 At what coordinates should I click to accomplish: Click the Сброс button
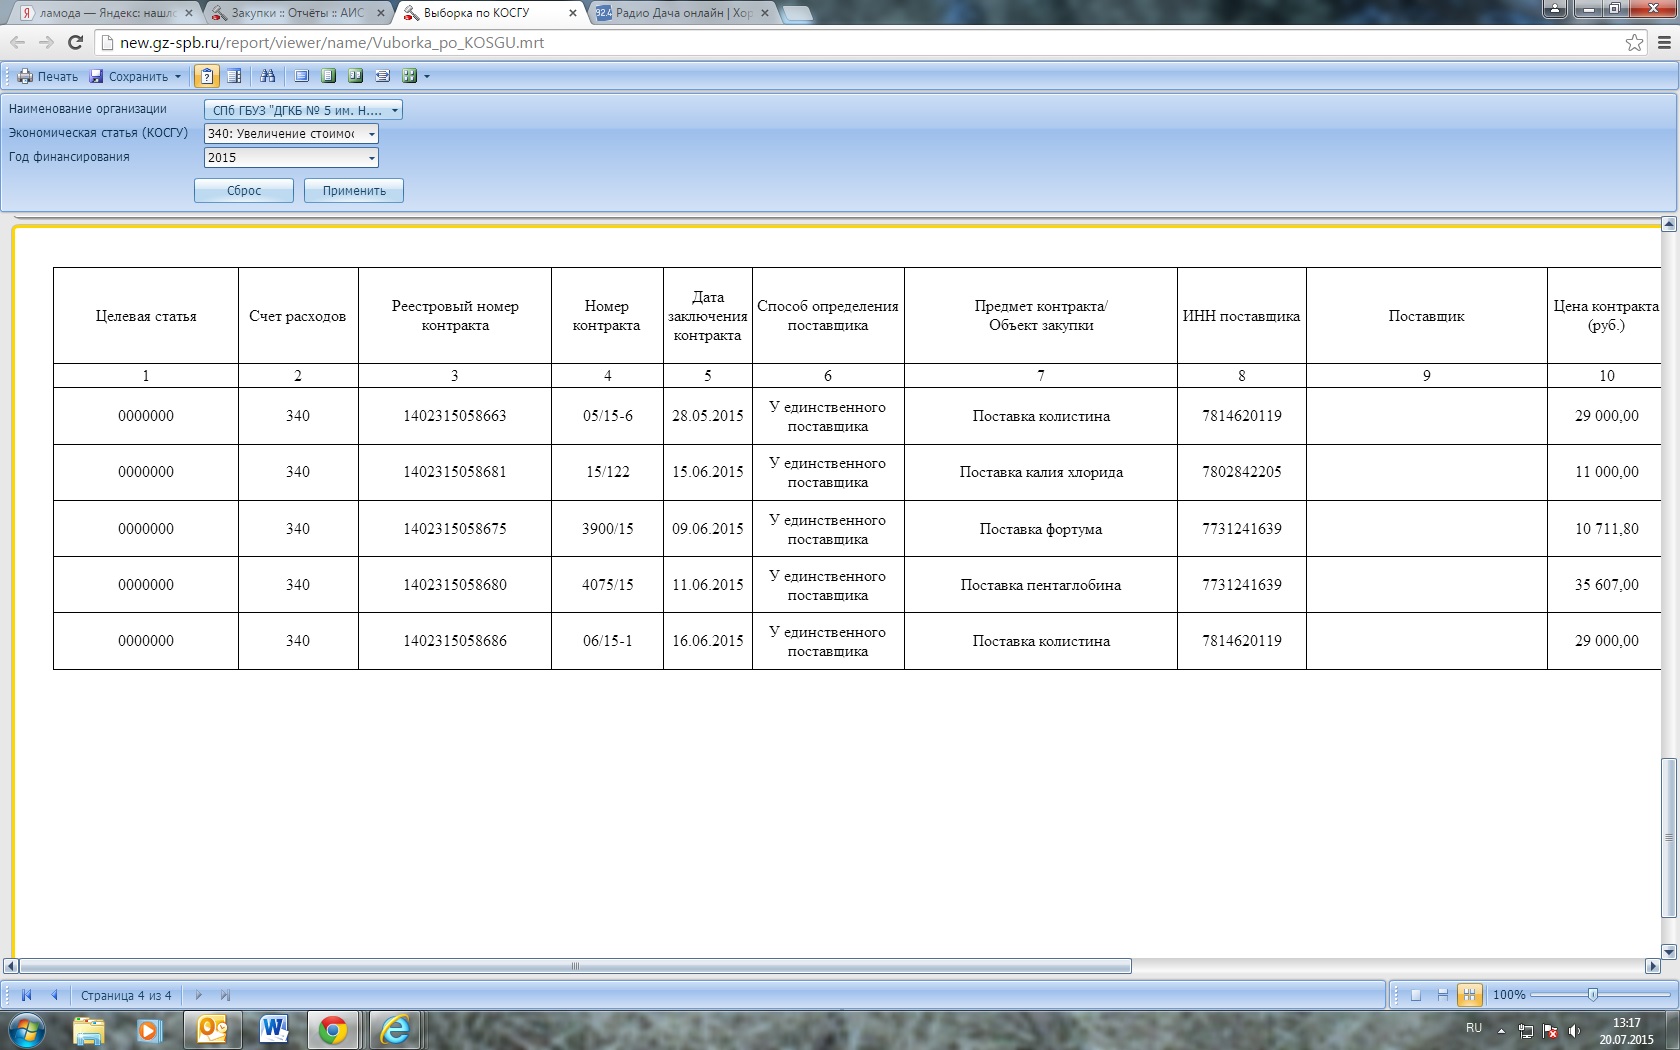click(244, 191)
